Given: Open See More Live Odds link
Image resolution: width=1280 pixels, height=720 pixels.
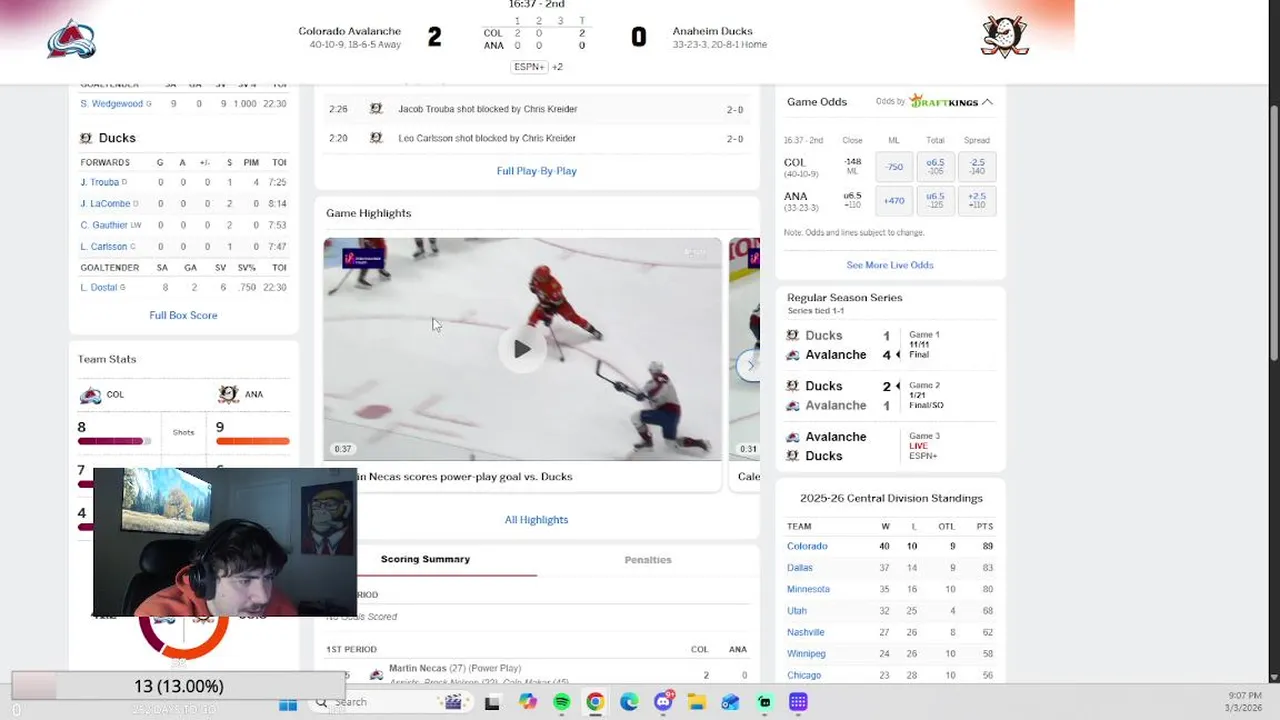Looking at the screenshot, I should 890,265.
